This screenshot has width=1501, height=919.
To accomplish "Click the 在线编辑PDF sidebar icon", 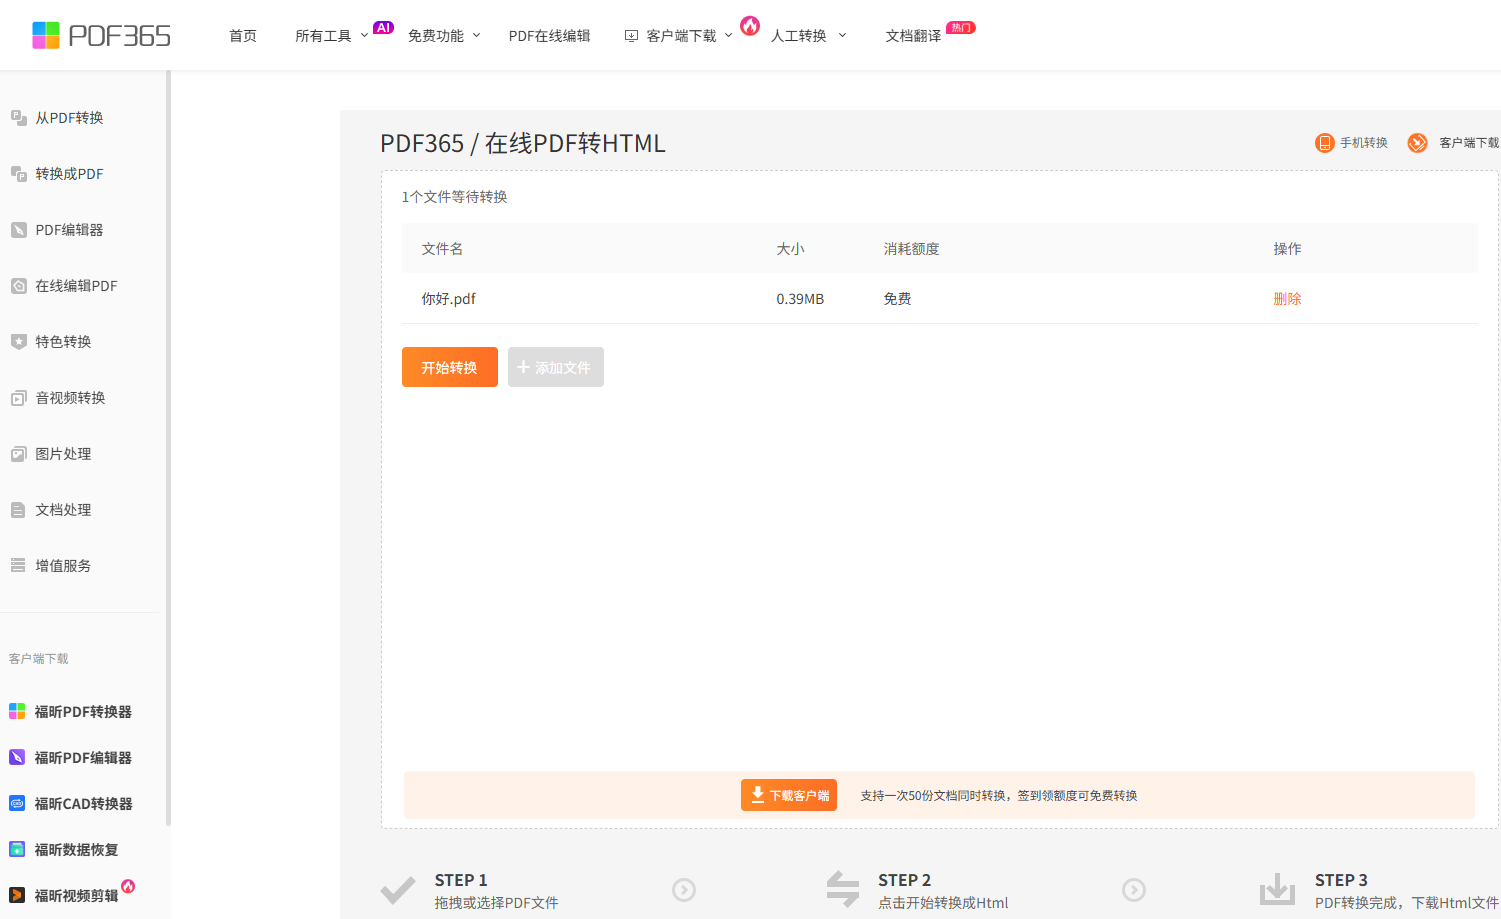I will [x=18, y=286].
